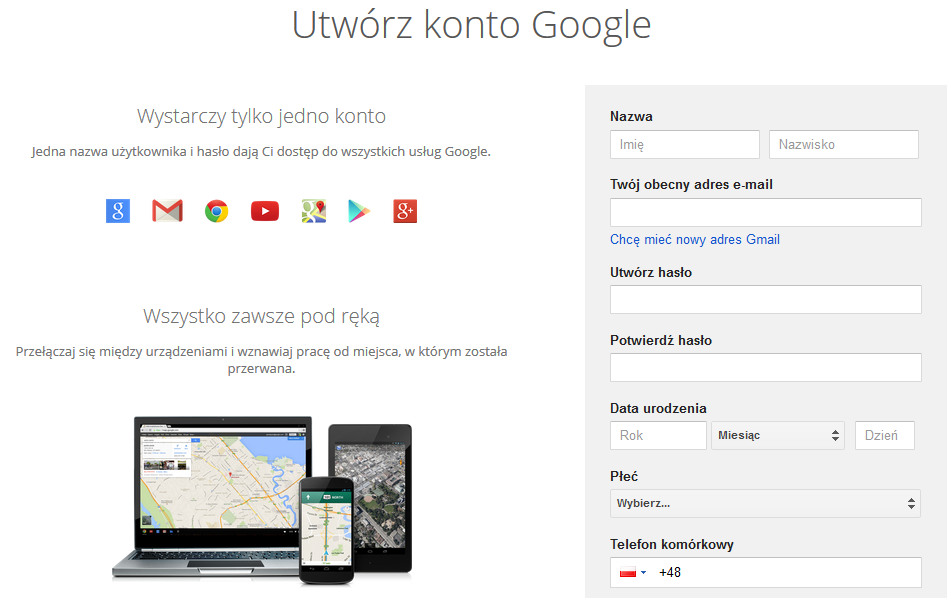952x602 pixels.
Task: Click the laptop showing Google Maps image
Action: point(212,496)
